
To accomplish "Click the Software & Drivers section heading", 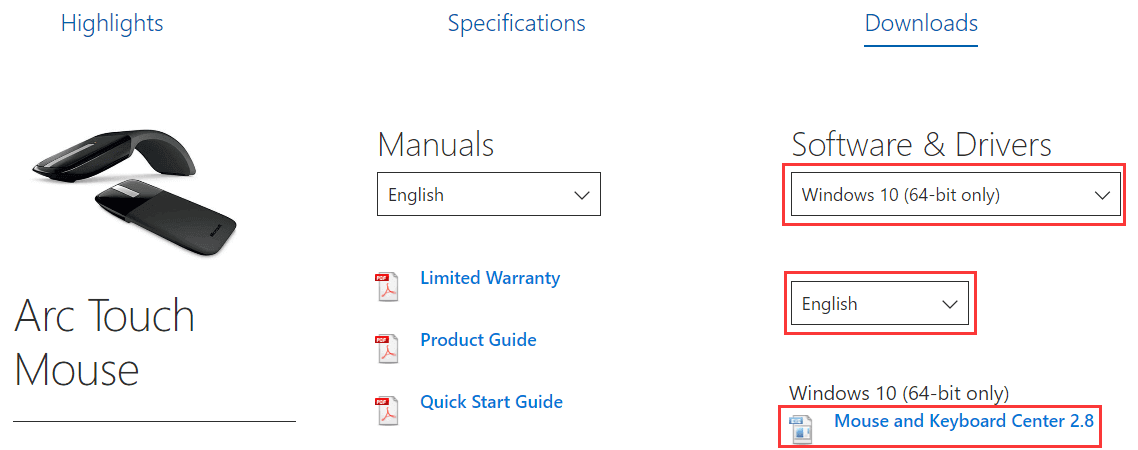I will [x=921, y=144].
